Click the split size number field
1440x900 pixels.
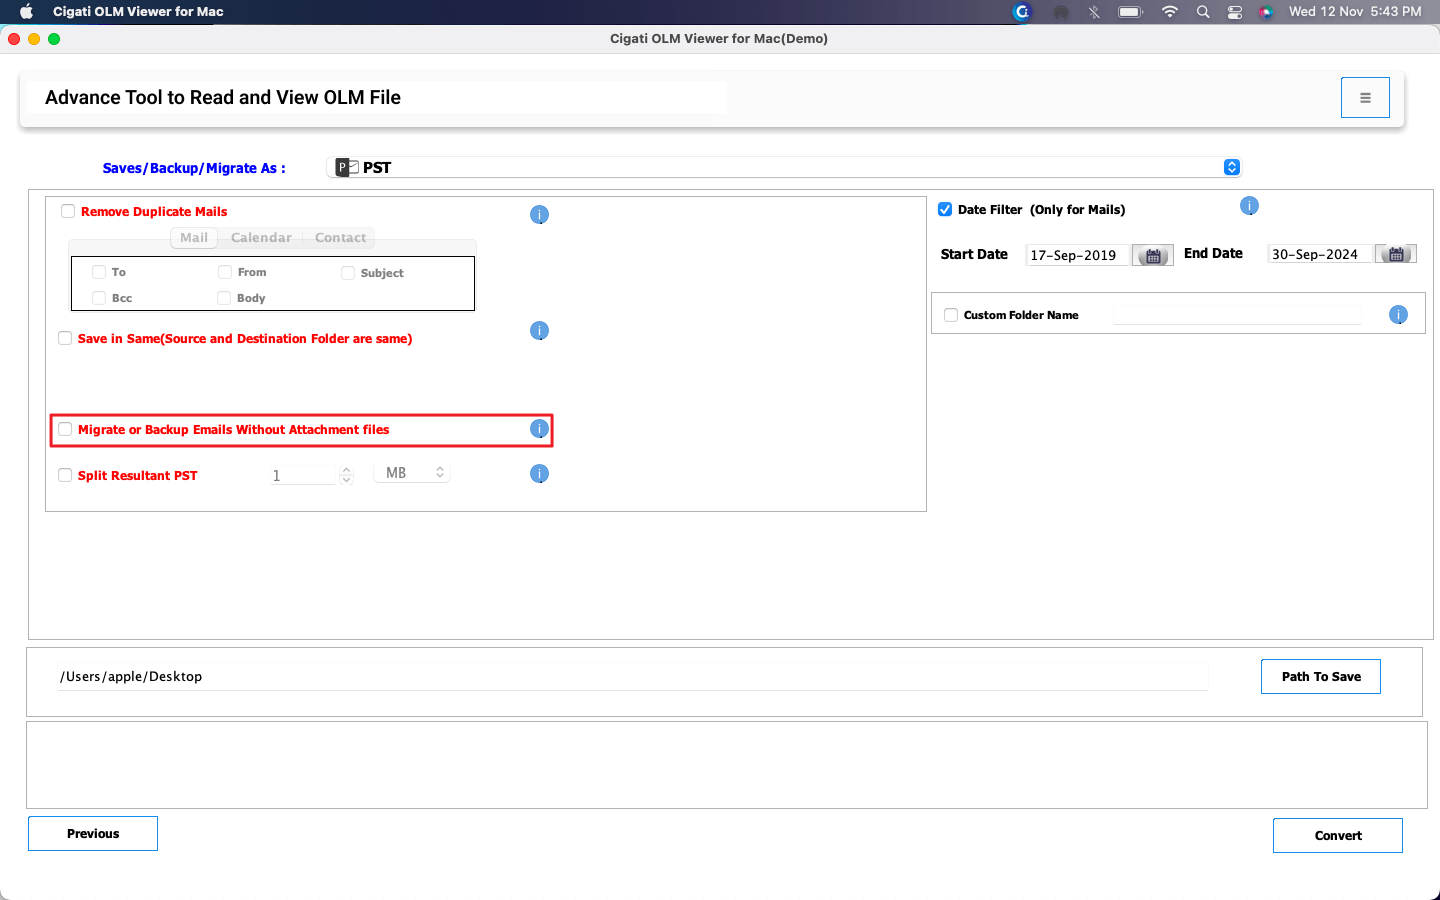pos(304,475)
